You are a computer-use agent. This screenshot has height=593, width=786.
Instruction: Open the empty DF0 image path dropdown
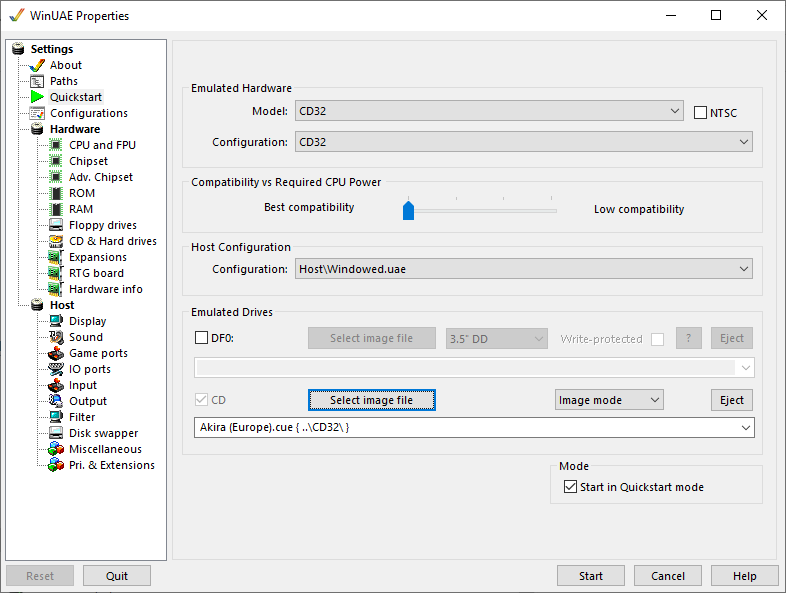click(x=474, y=368)
